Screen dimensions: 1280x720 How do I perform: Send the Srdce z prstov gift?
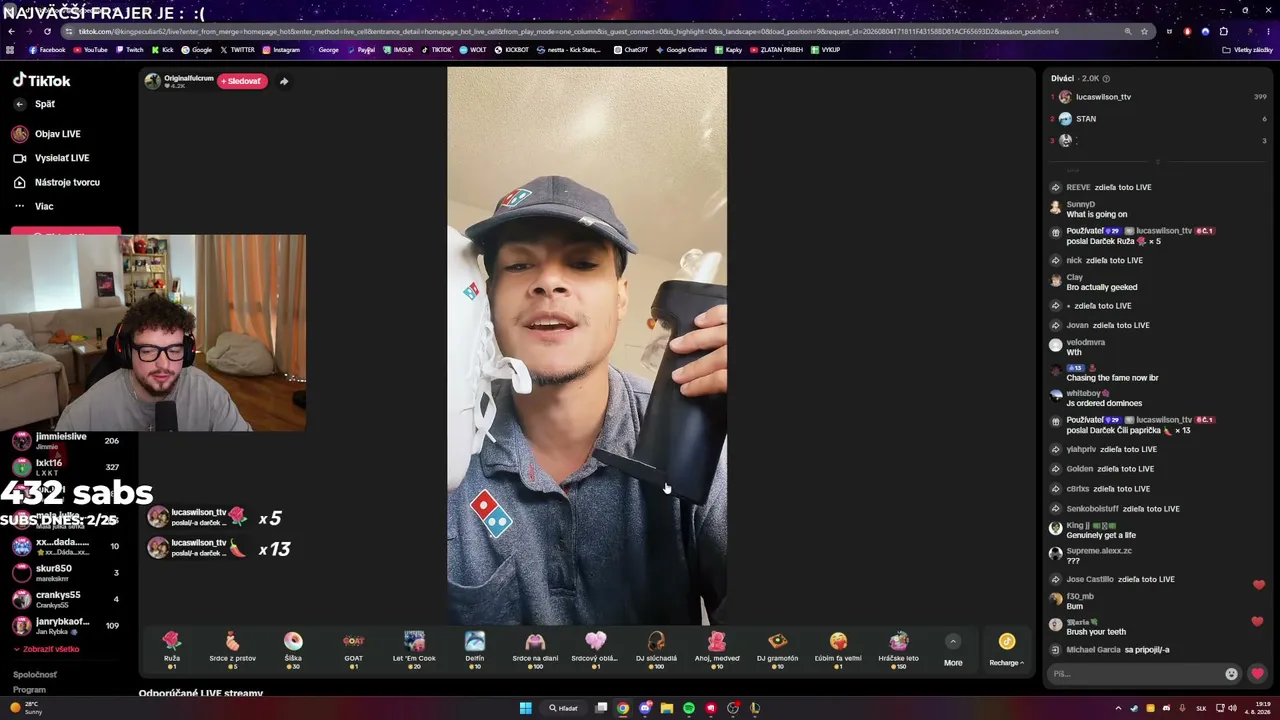232,649
